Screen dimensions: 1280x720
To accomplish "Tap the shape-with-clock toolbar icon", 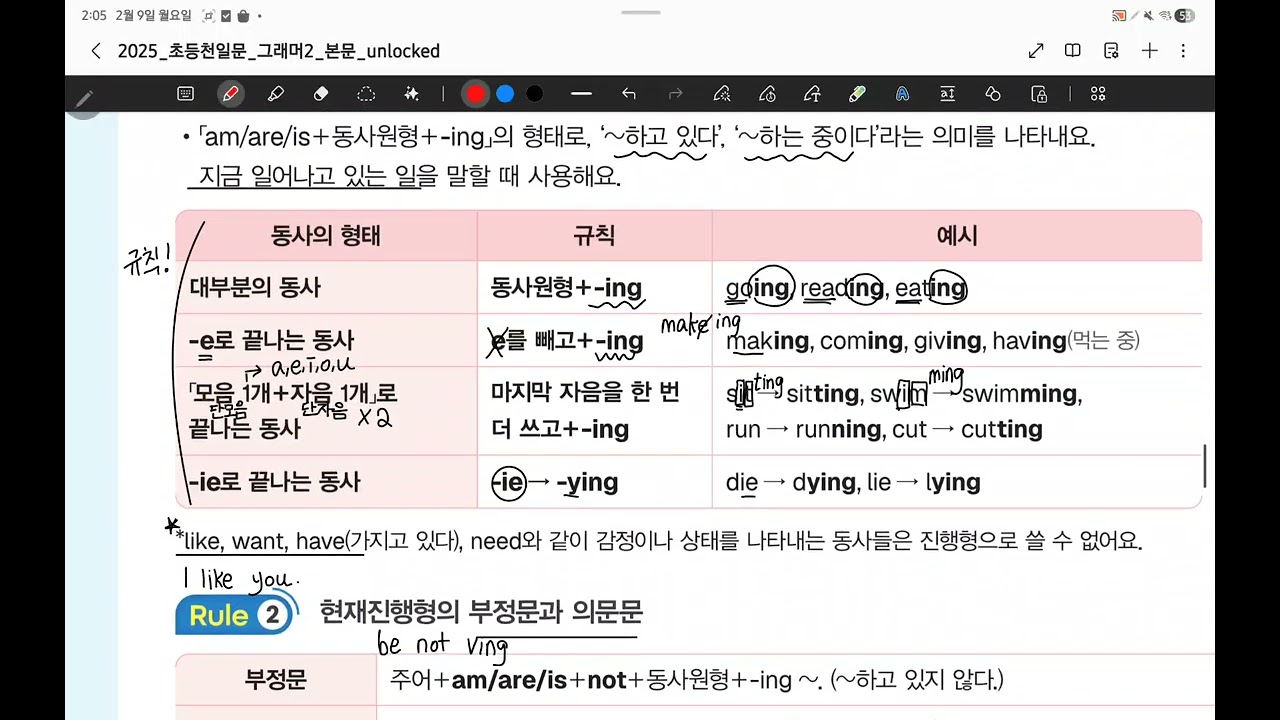I will pos(768,94).
